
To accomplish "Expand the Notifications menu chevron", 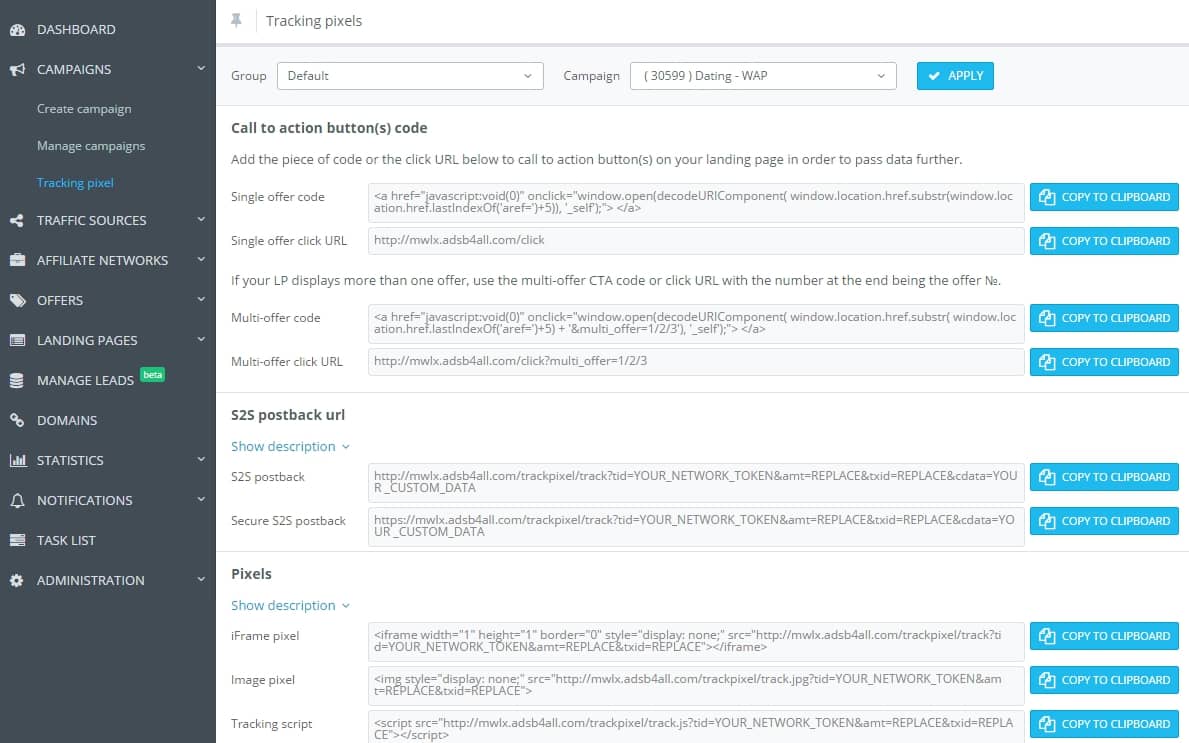I will (201, 499).
